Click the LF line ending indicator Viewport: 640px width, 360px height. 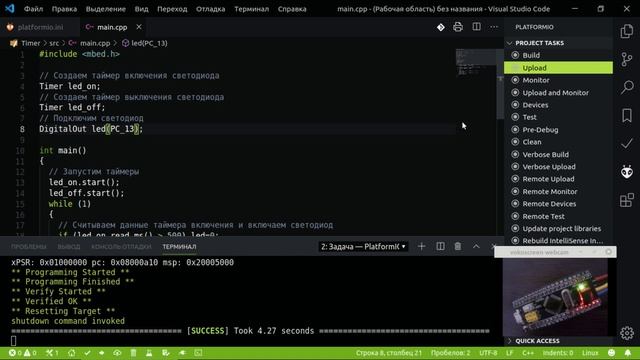(x=510, y=353)
